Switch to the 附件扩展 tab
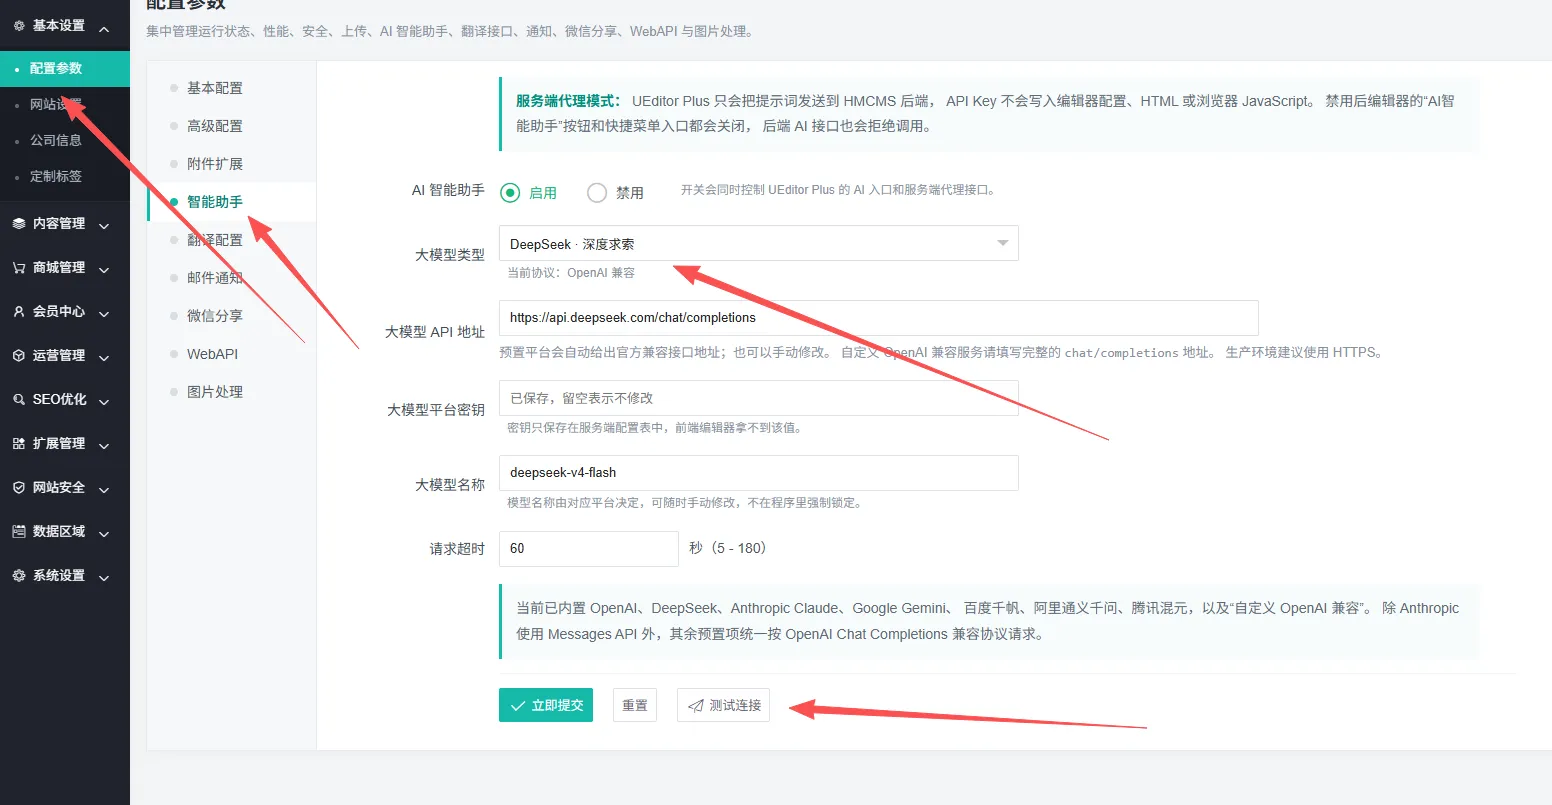This screenshot has width=1552, height=805. [231, 164]
